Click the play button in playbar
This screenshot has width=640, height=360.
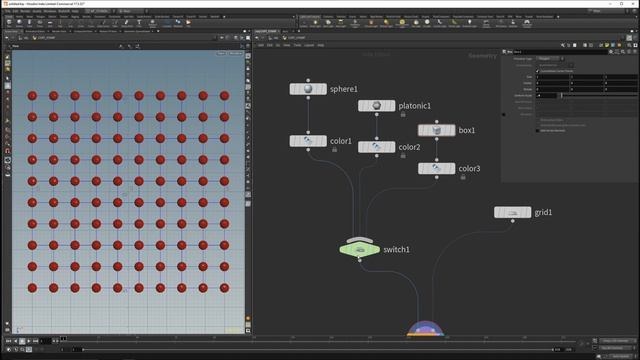[29, 341]
